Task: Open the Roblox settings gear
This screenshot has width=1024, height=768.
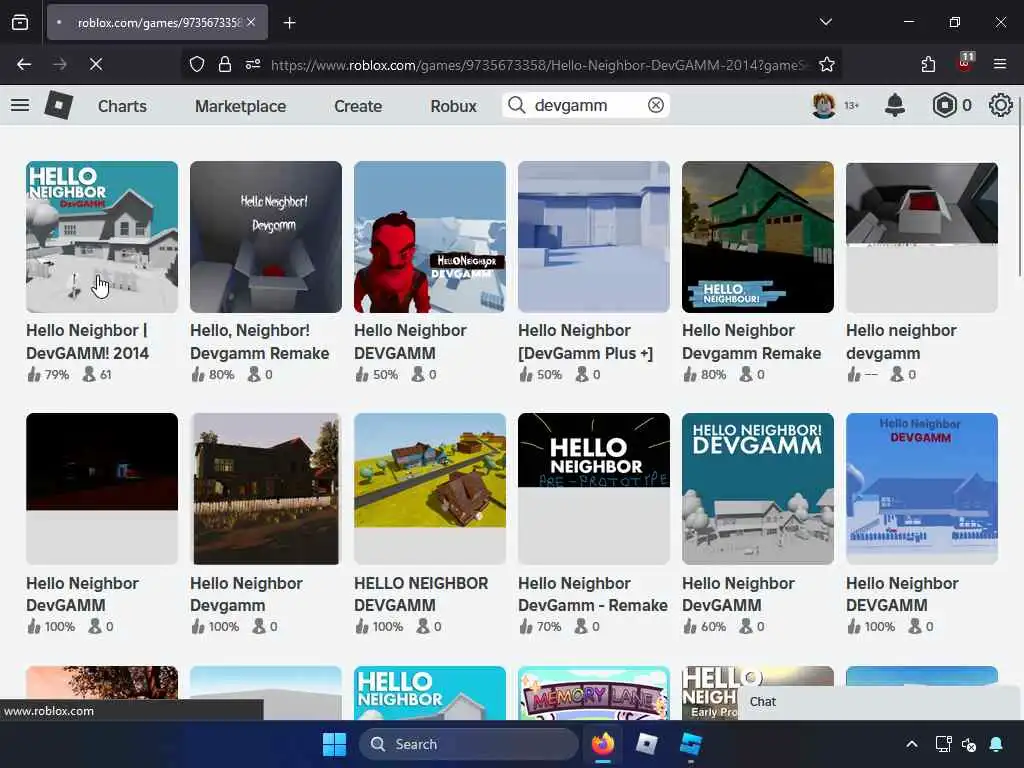Action: (1000, 105)
